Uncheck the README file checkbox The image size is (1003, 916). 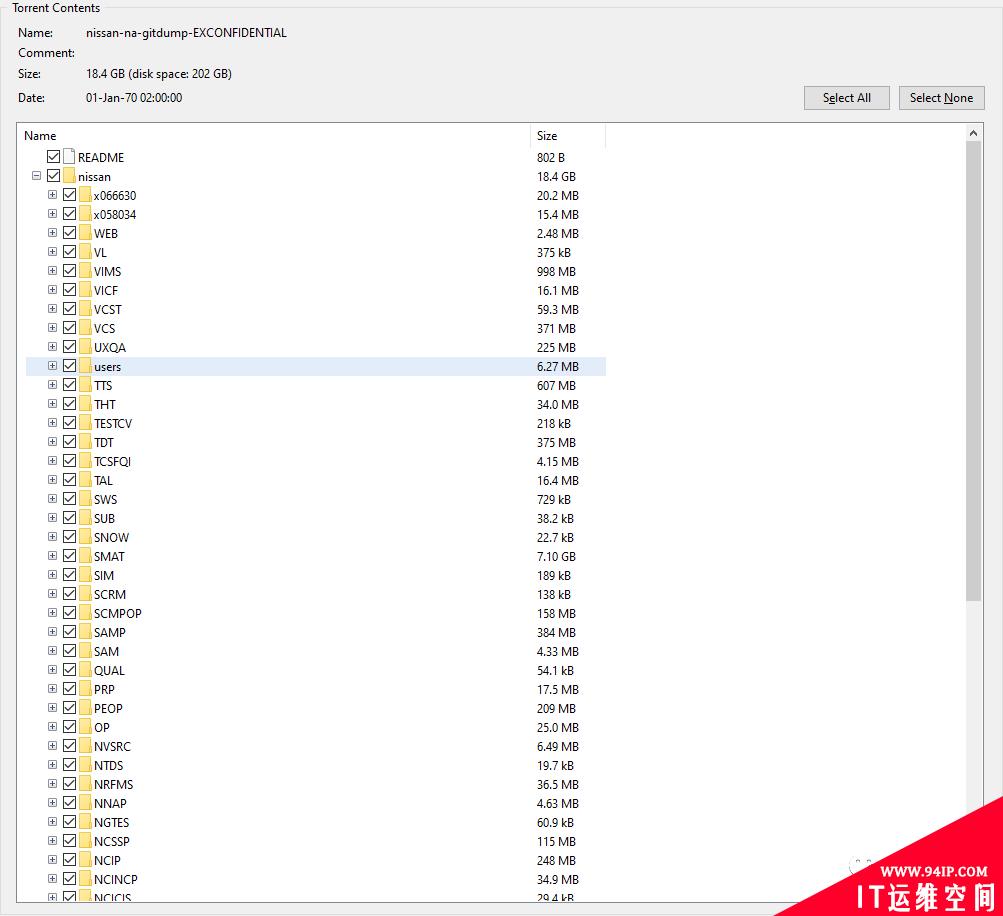coord(54,157)
